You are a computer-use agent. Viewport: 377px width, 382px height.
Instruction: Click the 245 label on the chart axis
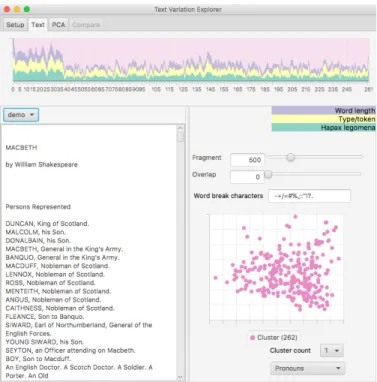pyautogui.click(x=346, y=89)
